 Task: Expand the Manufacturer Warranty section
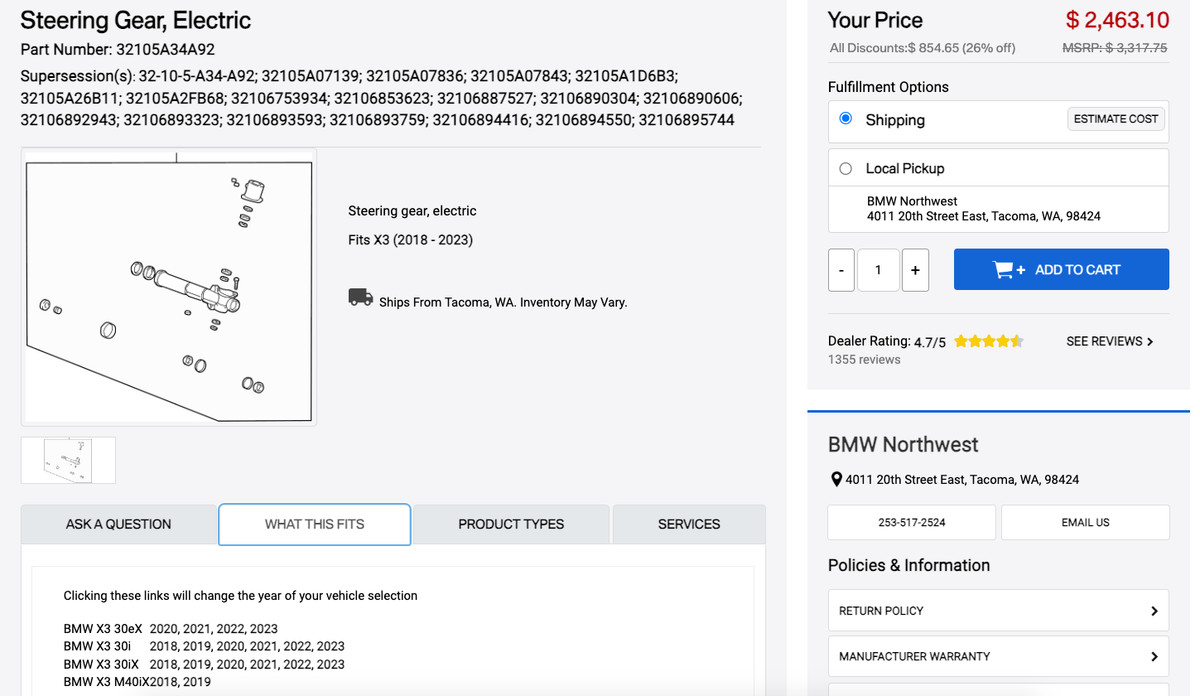coord(998,656)
